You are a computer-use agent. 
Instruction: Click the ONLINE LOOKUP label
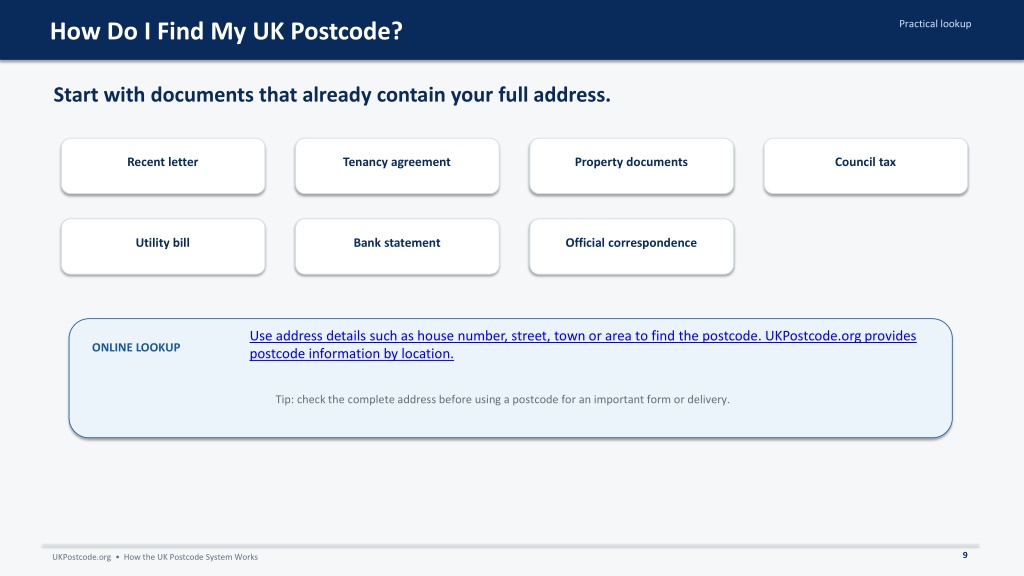[x=136, y=347]
